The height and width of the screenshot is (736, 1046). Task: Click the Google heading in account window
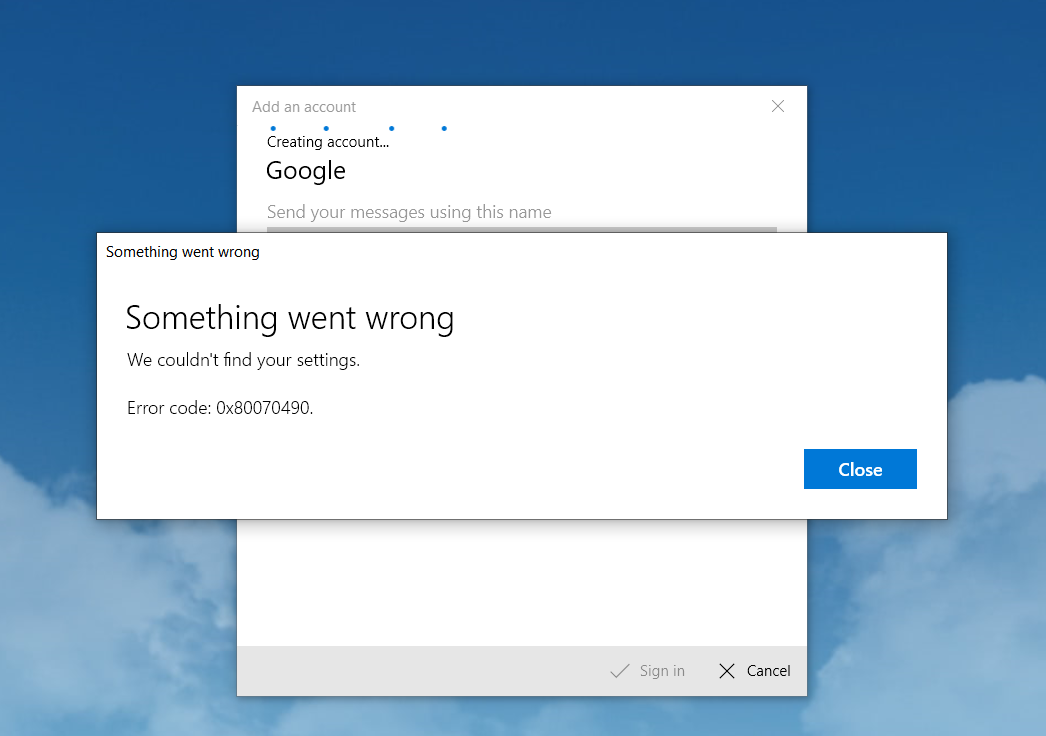(306, 171)
